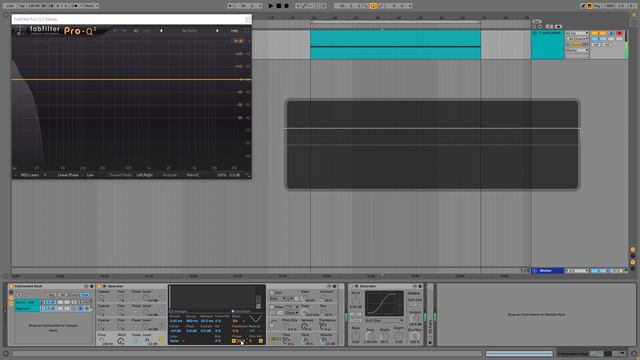The height and width of the screenshot is (360, 640).
Task: Select the Operator chain in rack
Action: tap(27, 309)
